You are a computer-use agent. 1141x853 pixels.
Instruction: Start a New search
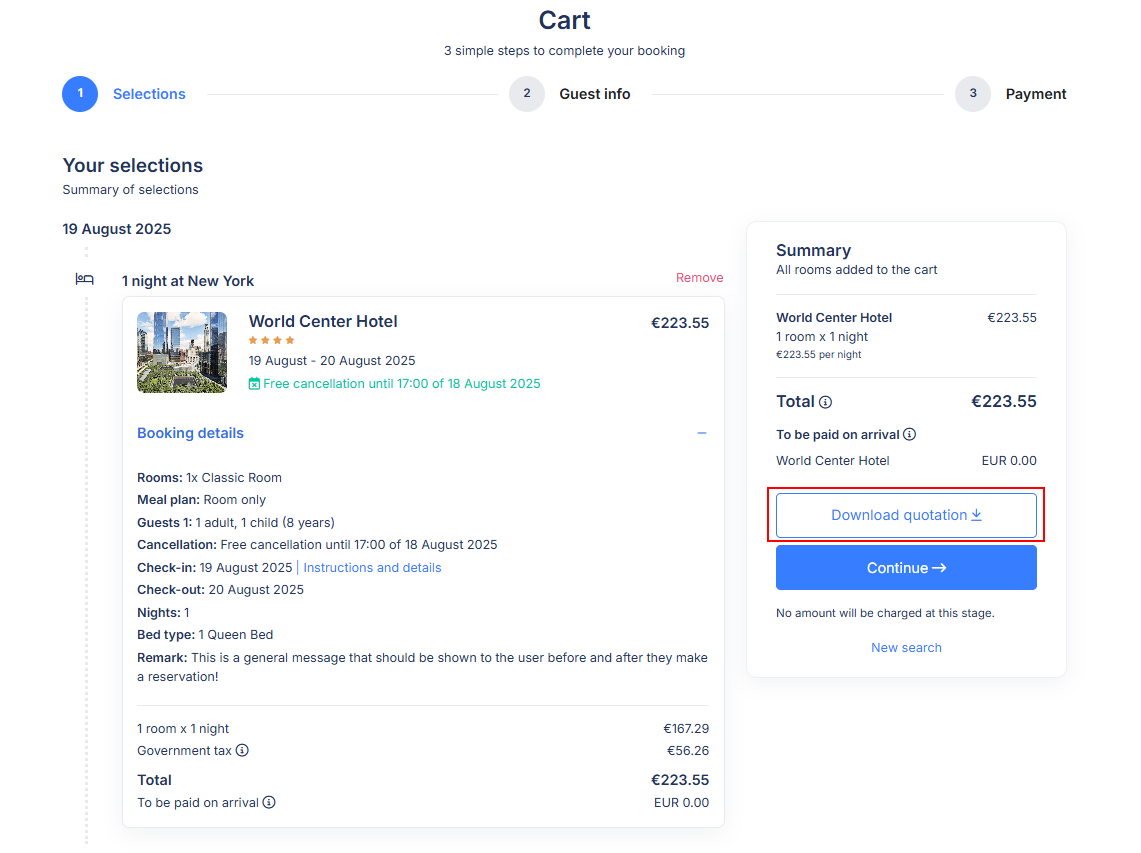click(906, 648)
